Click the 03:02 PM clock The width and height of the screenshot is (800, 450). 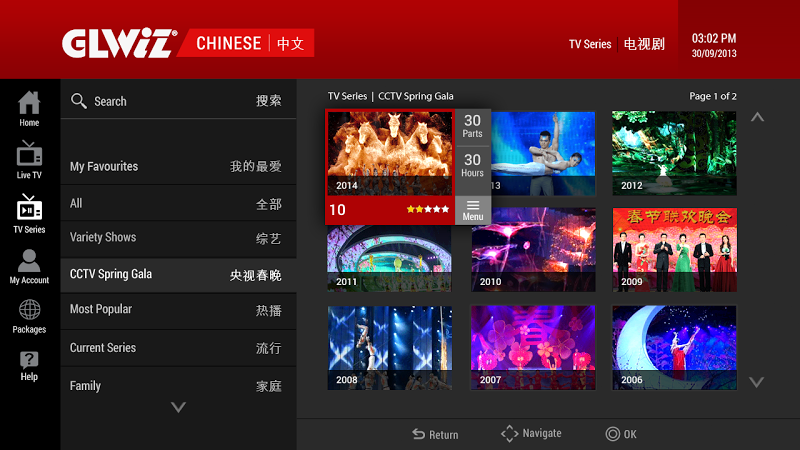[x=714, y=38]
